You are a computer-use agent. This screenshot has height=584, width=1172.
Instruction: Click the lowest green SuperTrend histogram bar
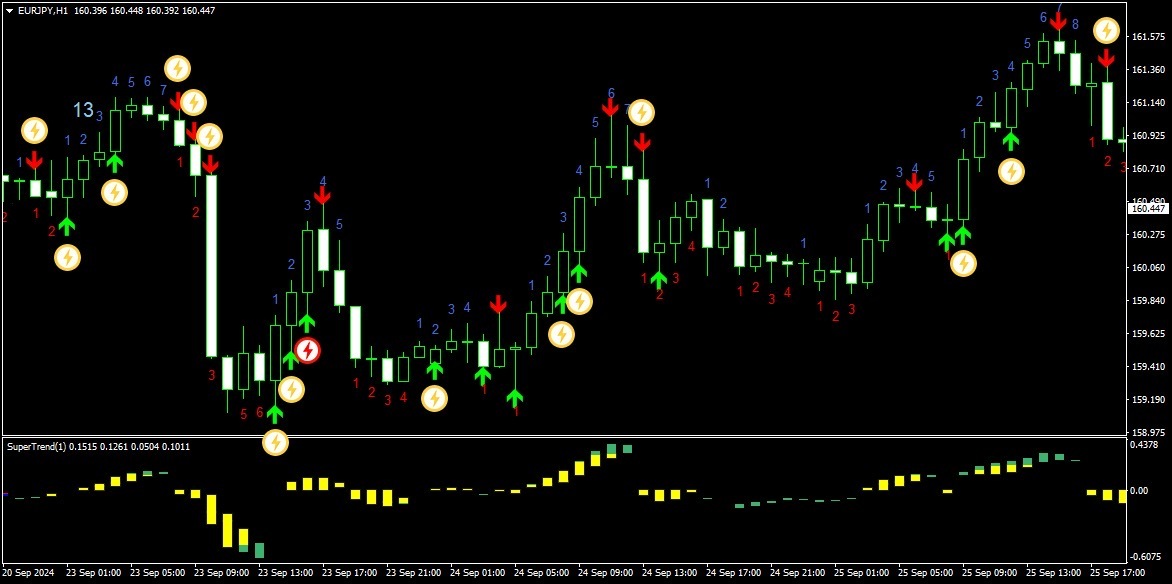click(259, 550)
